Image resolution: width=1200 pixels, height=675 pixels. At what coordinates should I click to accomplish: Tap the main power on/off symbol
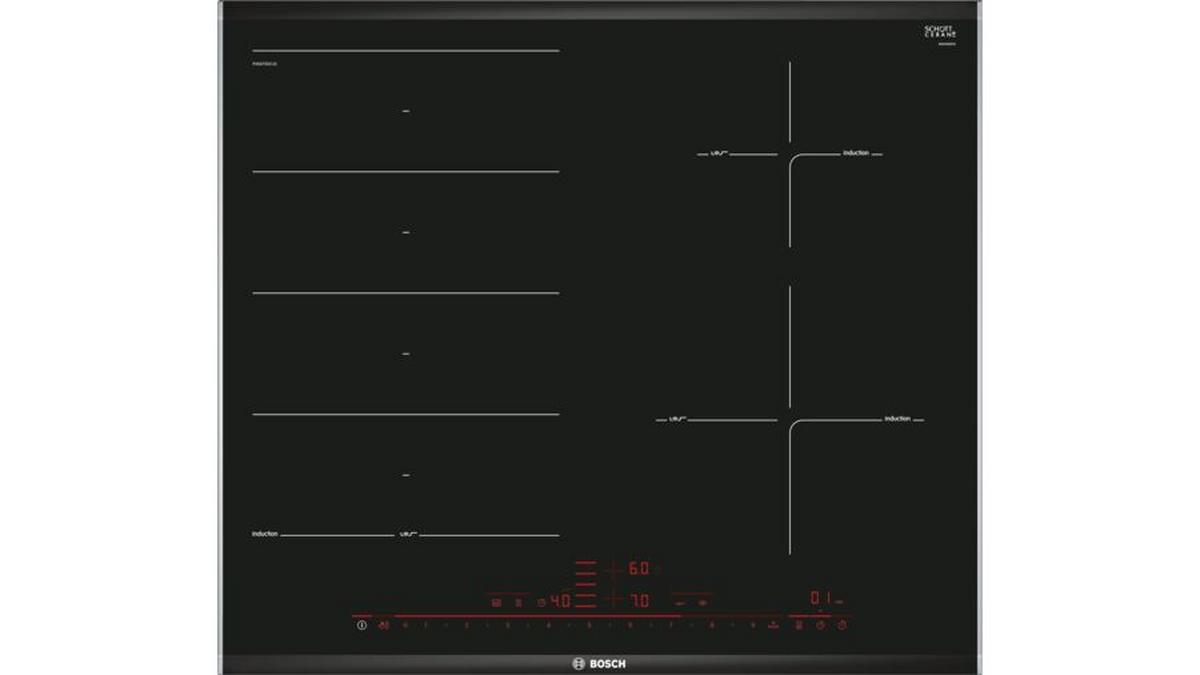click(362, 625)
